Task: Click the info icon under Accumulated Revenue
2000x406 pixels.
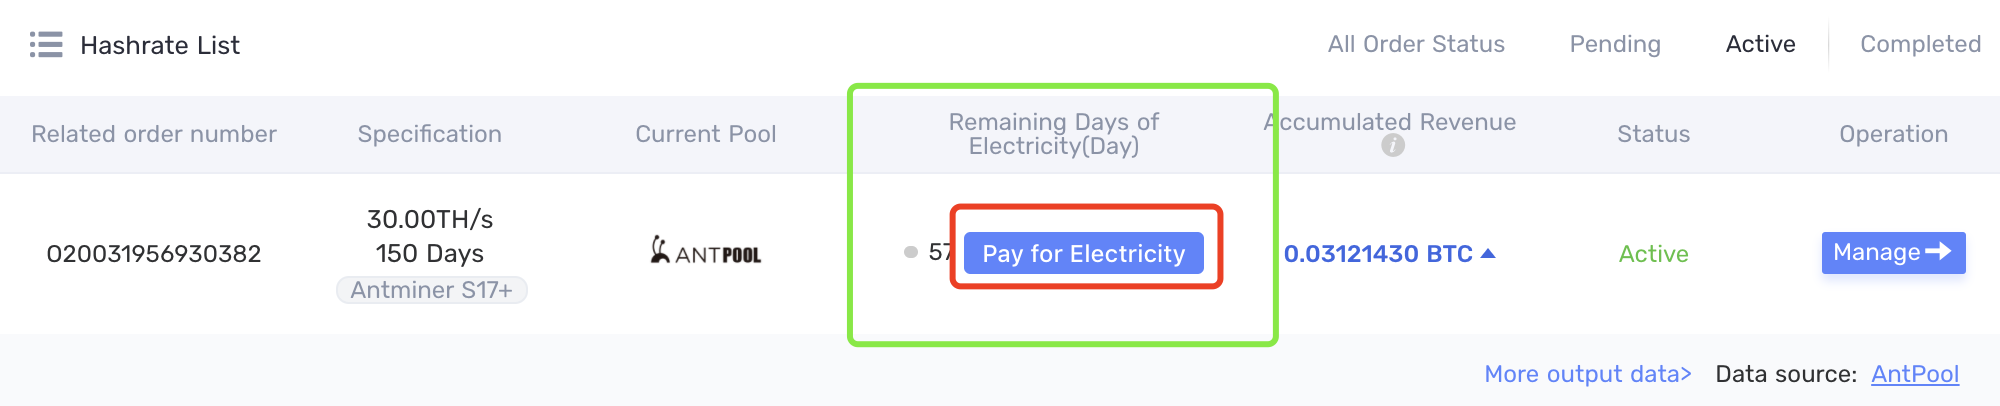Action: (1393, 146)
